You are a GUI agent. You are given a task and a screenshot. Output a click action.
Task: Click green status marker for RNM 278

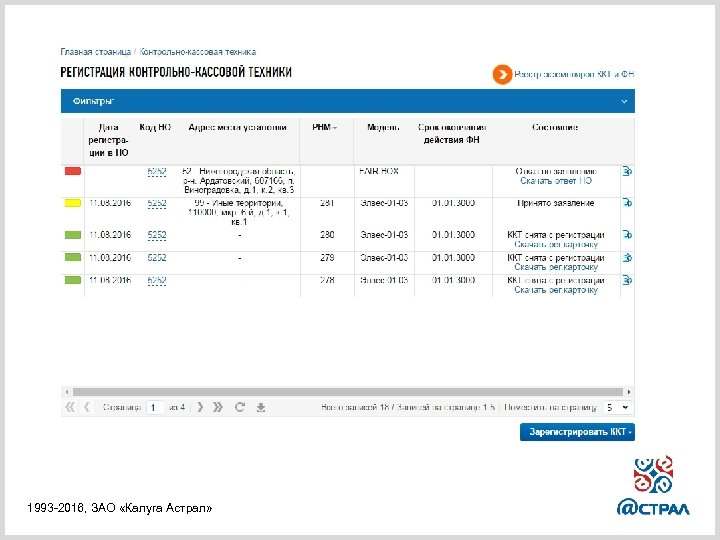click(x=73, y=280)
